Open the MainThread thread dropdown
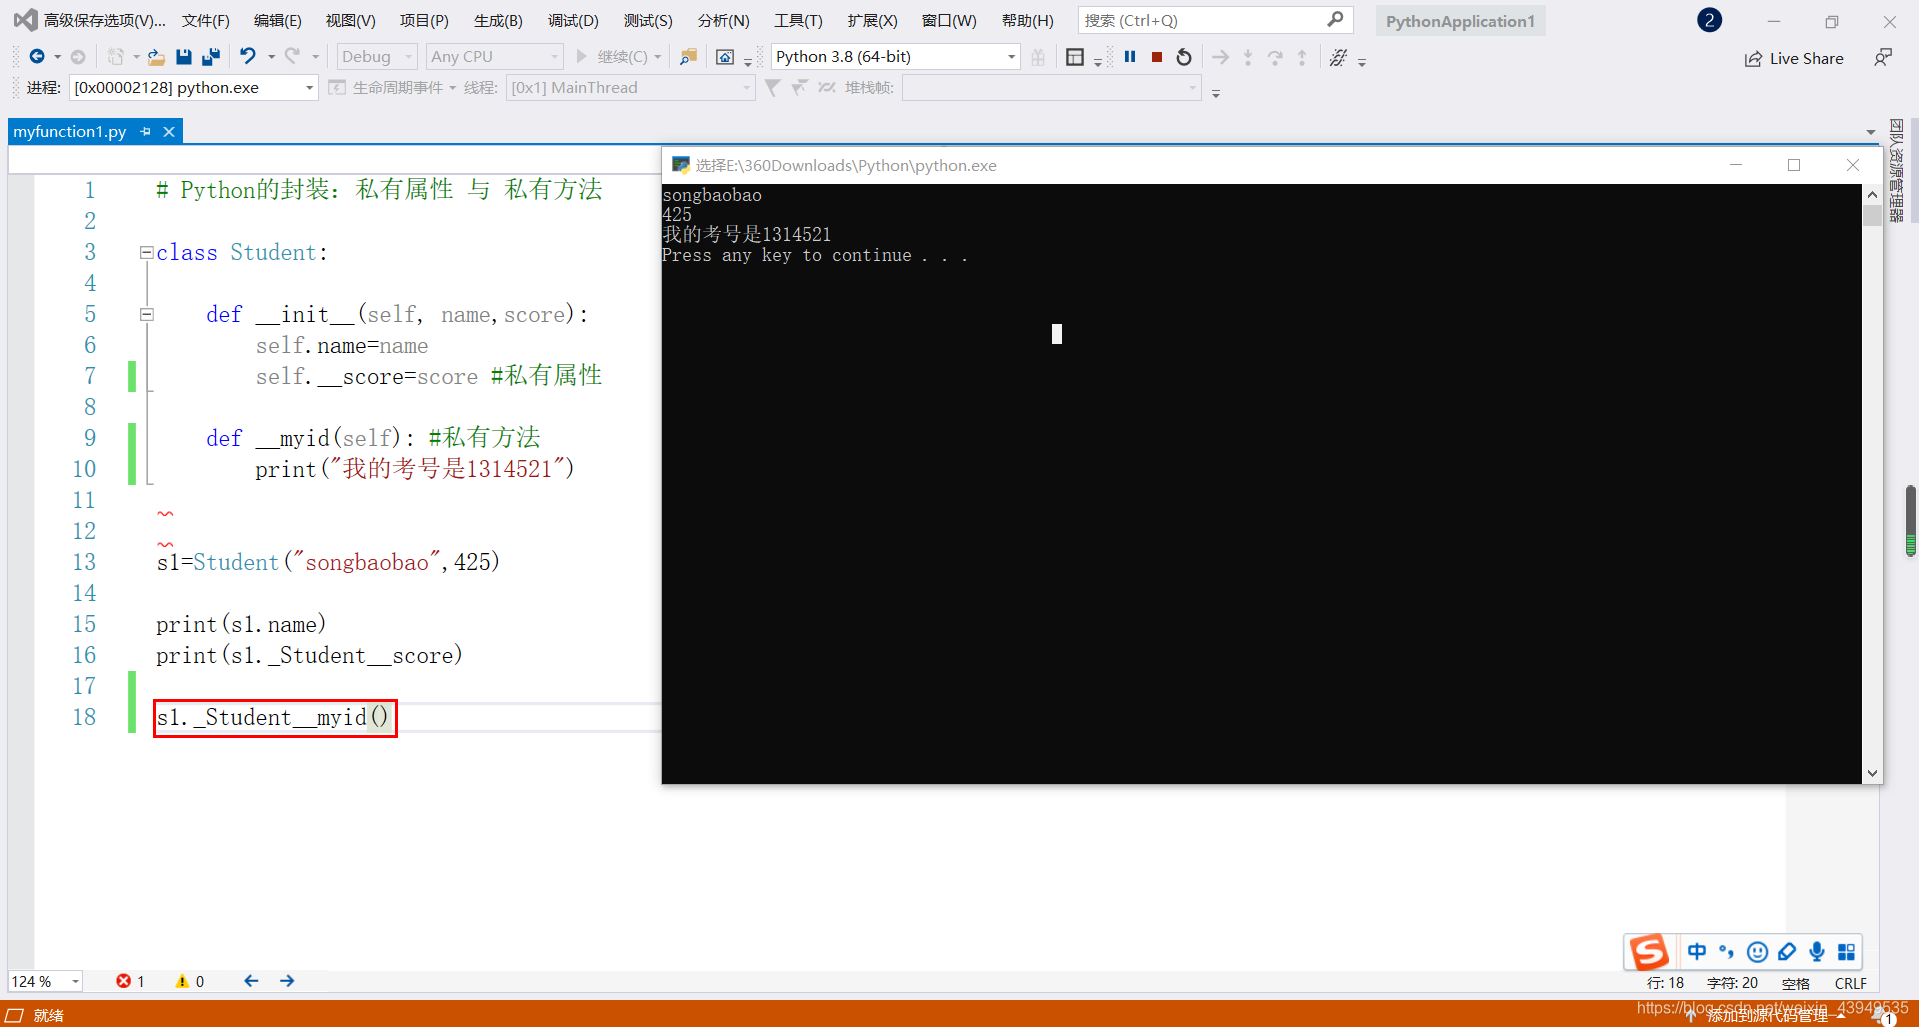This screenshot has height=1027, width=1919. [630, 88]
